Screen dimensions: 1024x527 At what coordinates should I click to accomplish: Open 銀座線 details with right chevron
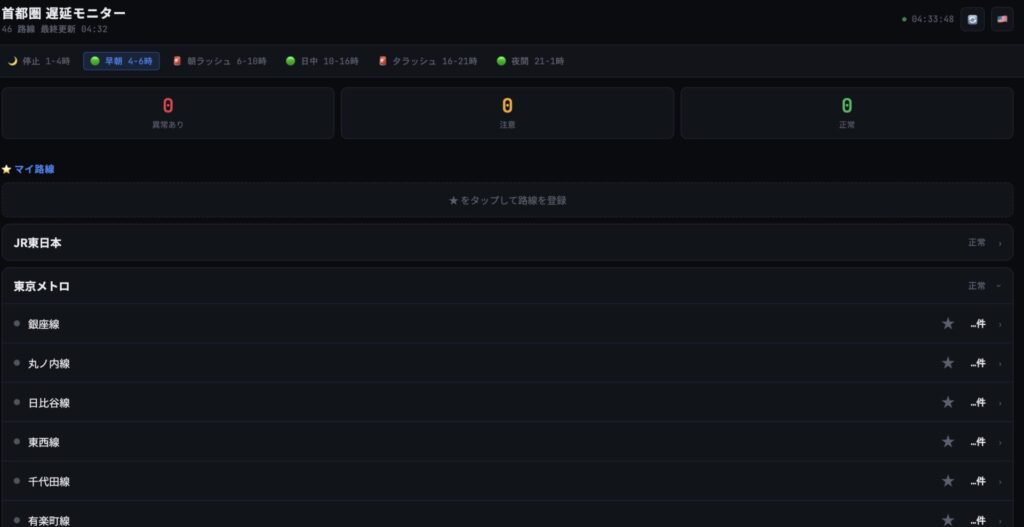(999, 324)
